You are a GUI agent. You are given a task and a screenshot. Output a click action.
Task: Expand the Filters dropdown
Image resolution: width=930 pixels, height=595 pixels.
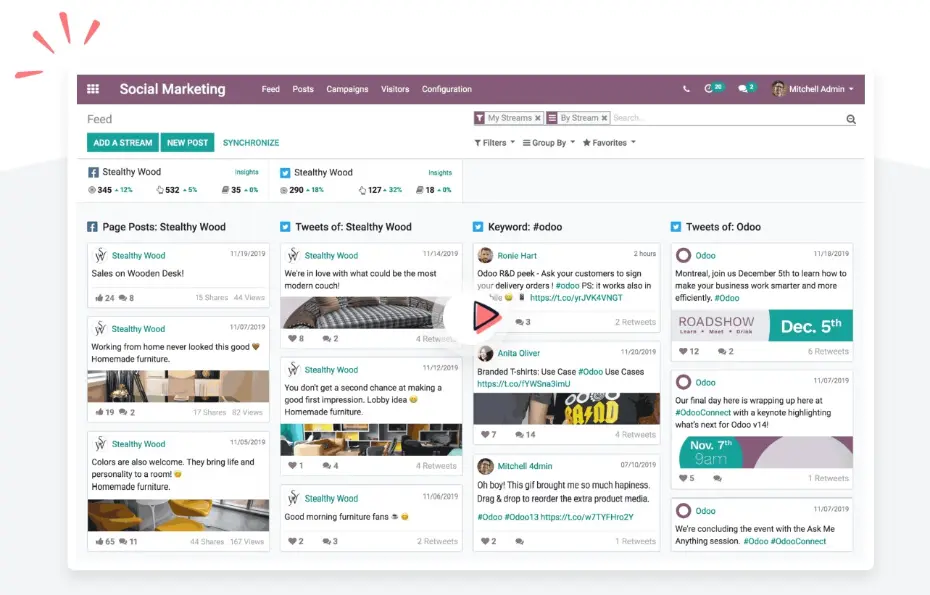(x=494, y=143)
